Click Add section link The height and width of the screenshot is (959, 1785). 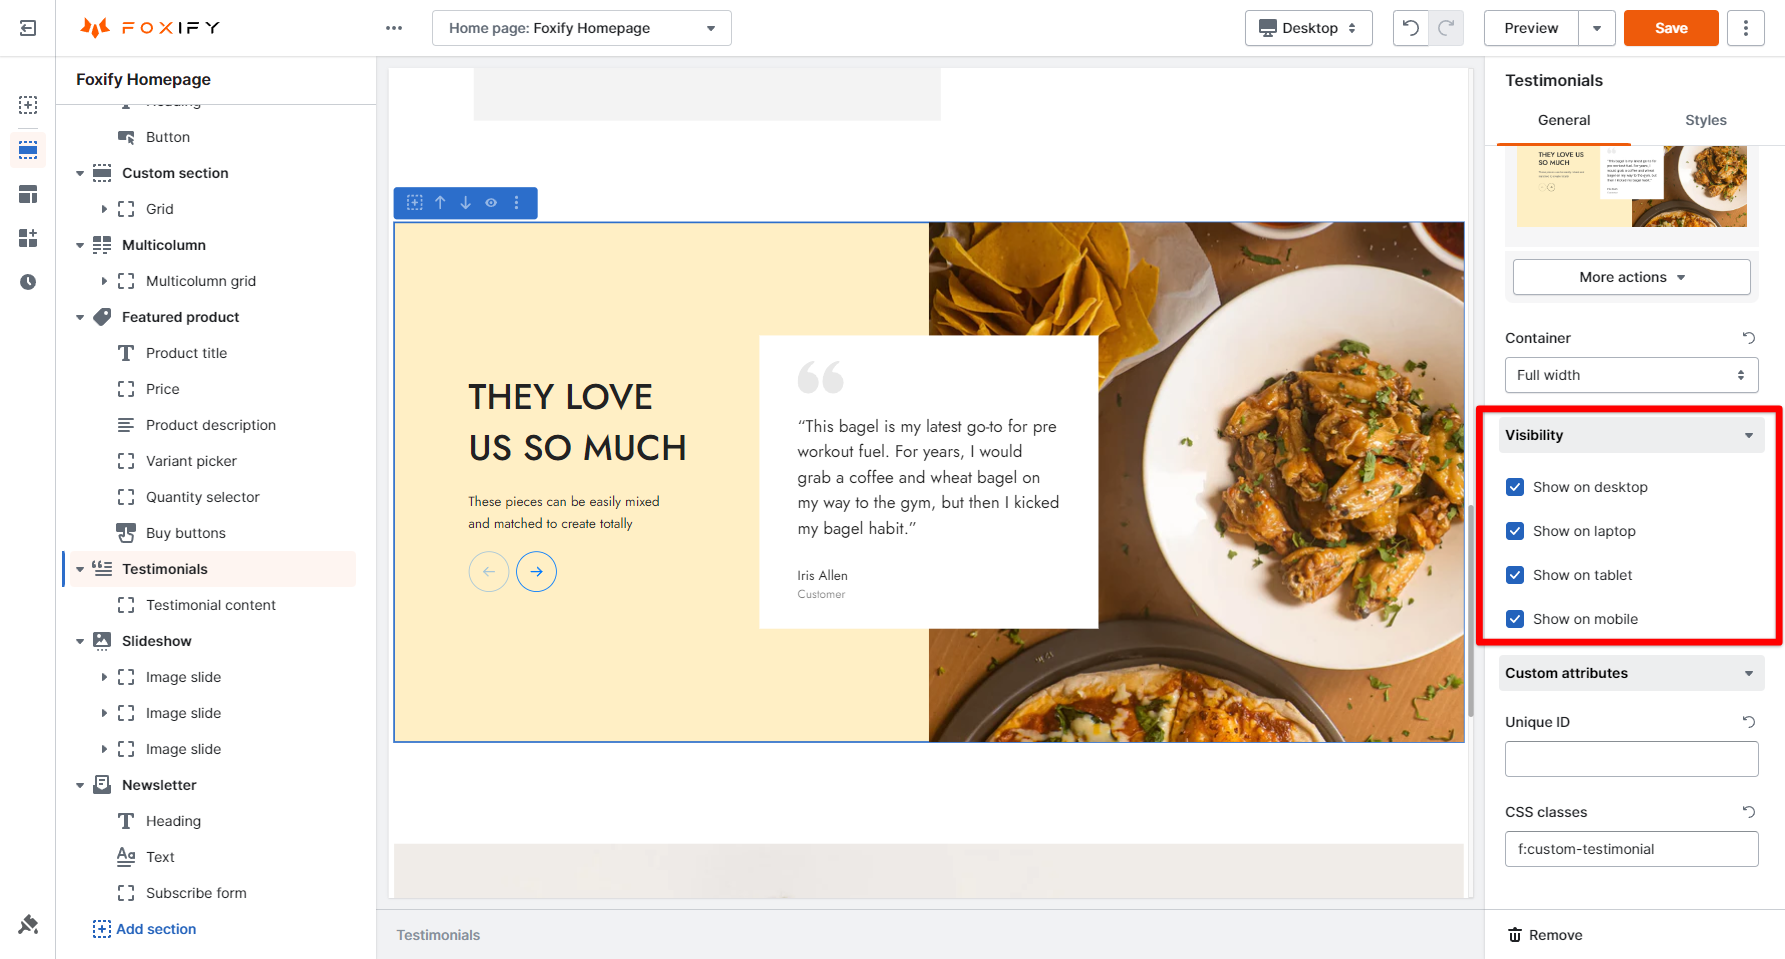(145, 929)
